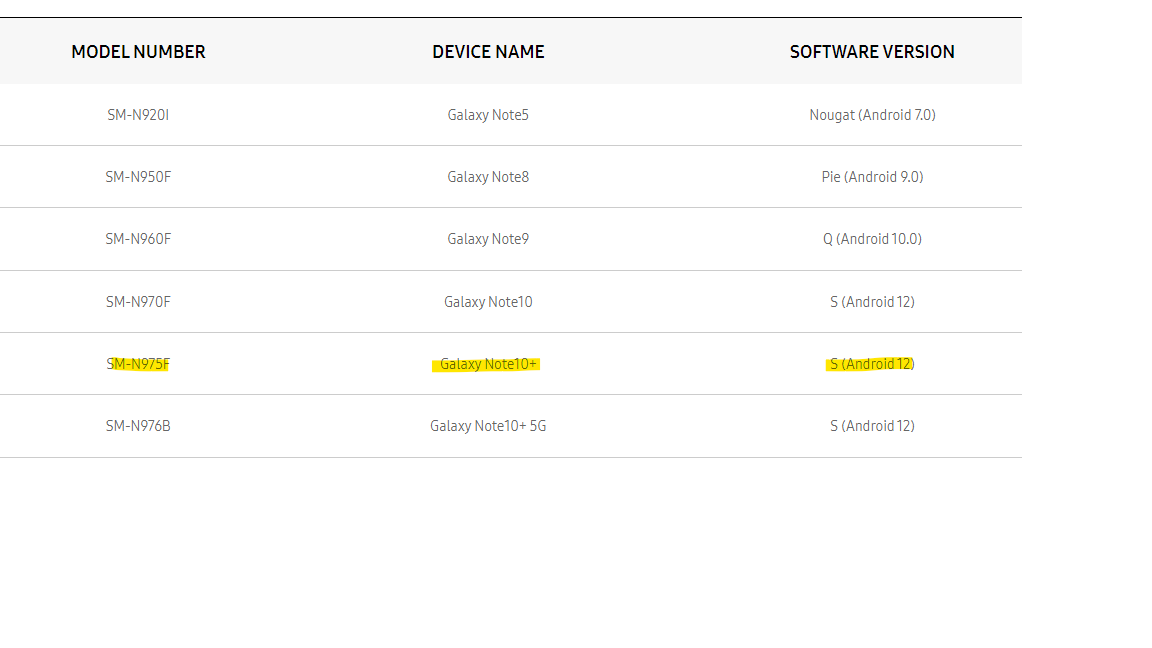Screen dimensions: 1152x648
Task: Select Nougat (Android 7.0) software version
Action: (x=872, y=114)
